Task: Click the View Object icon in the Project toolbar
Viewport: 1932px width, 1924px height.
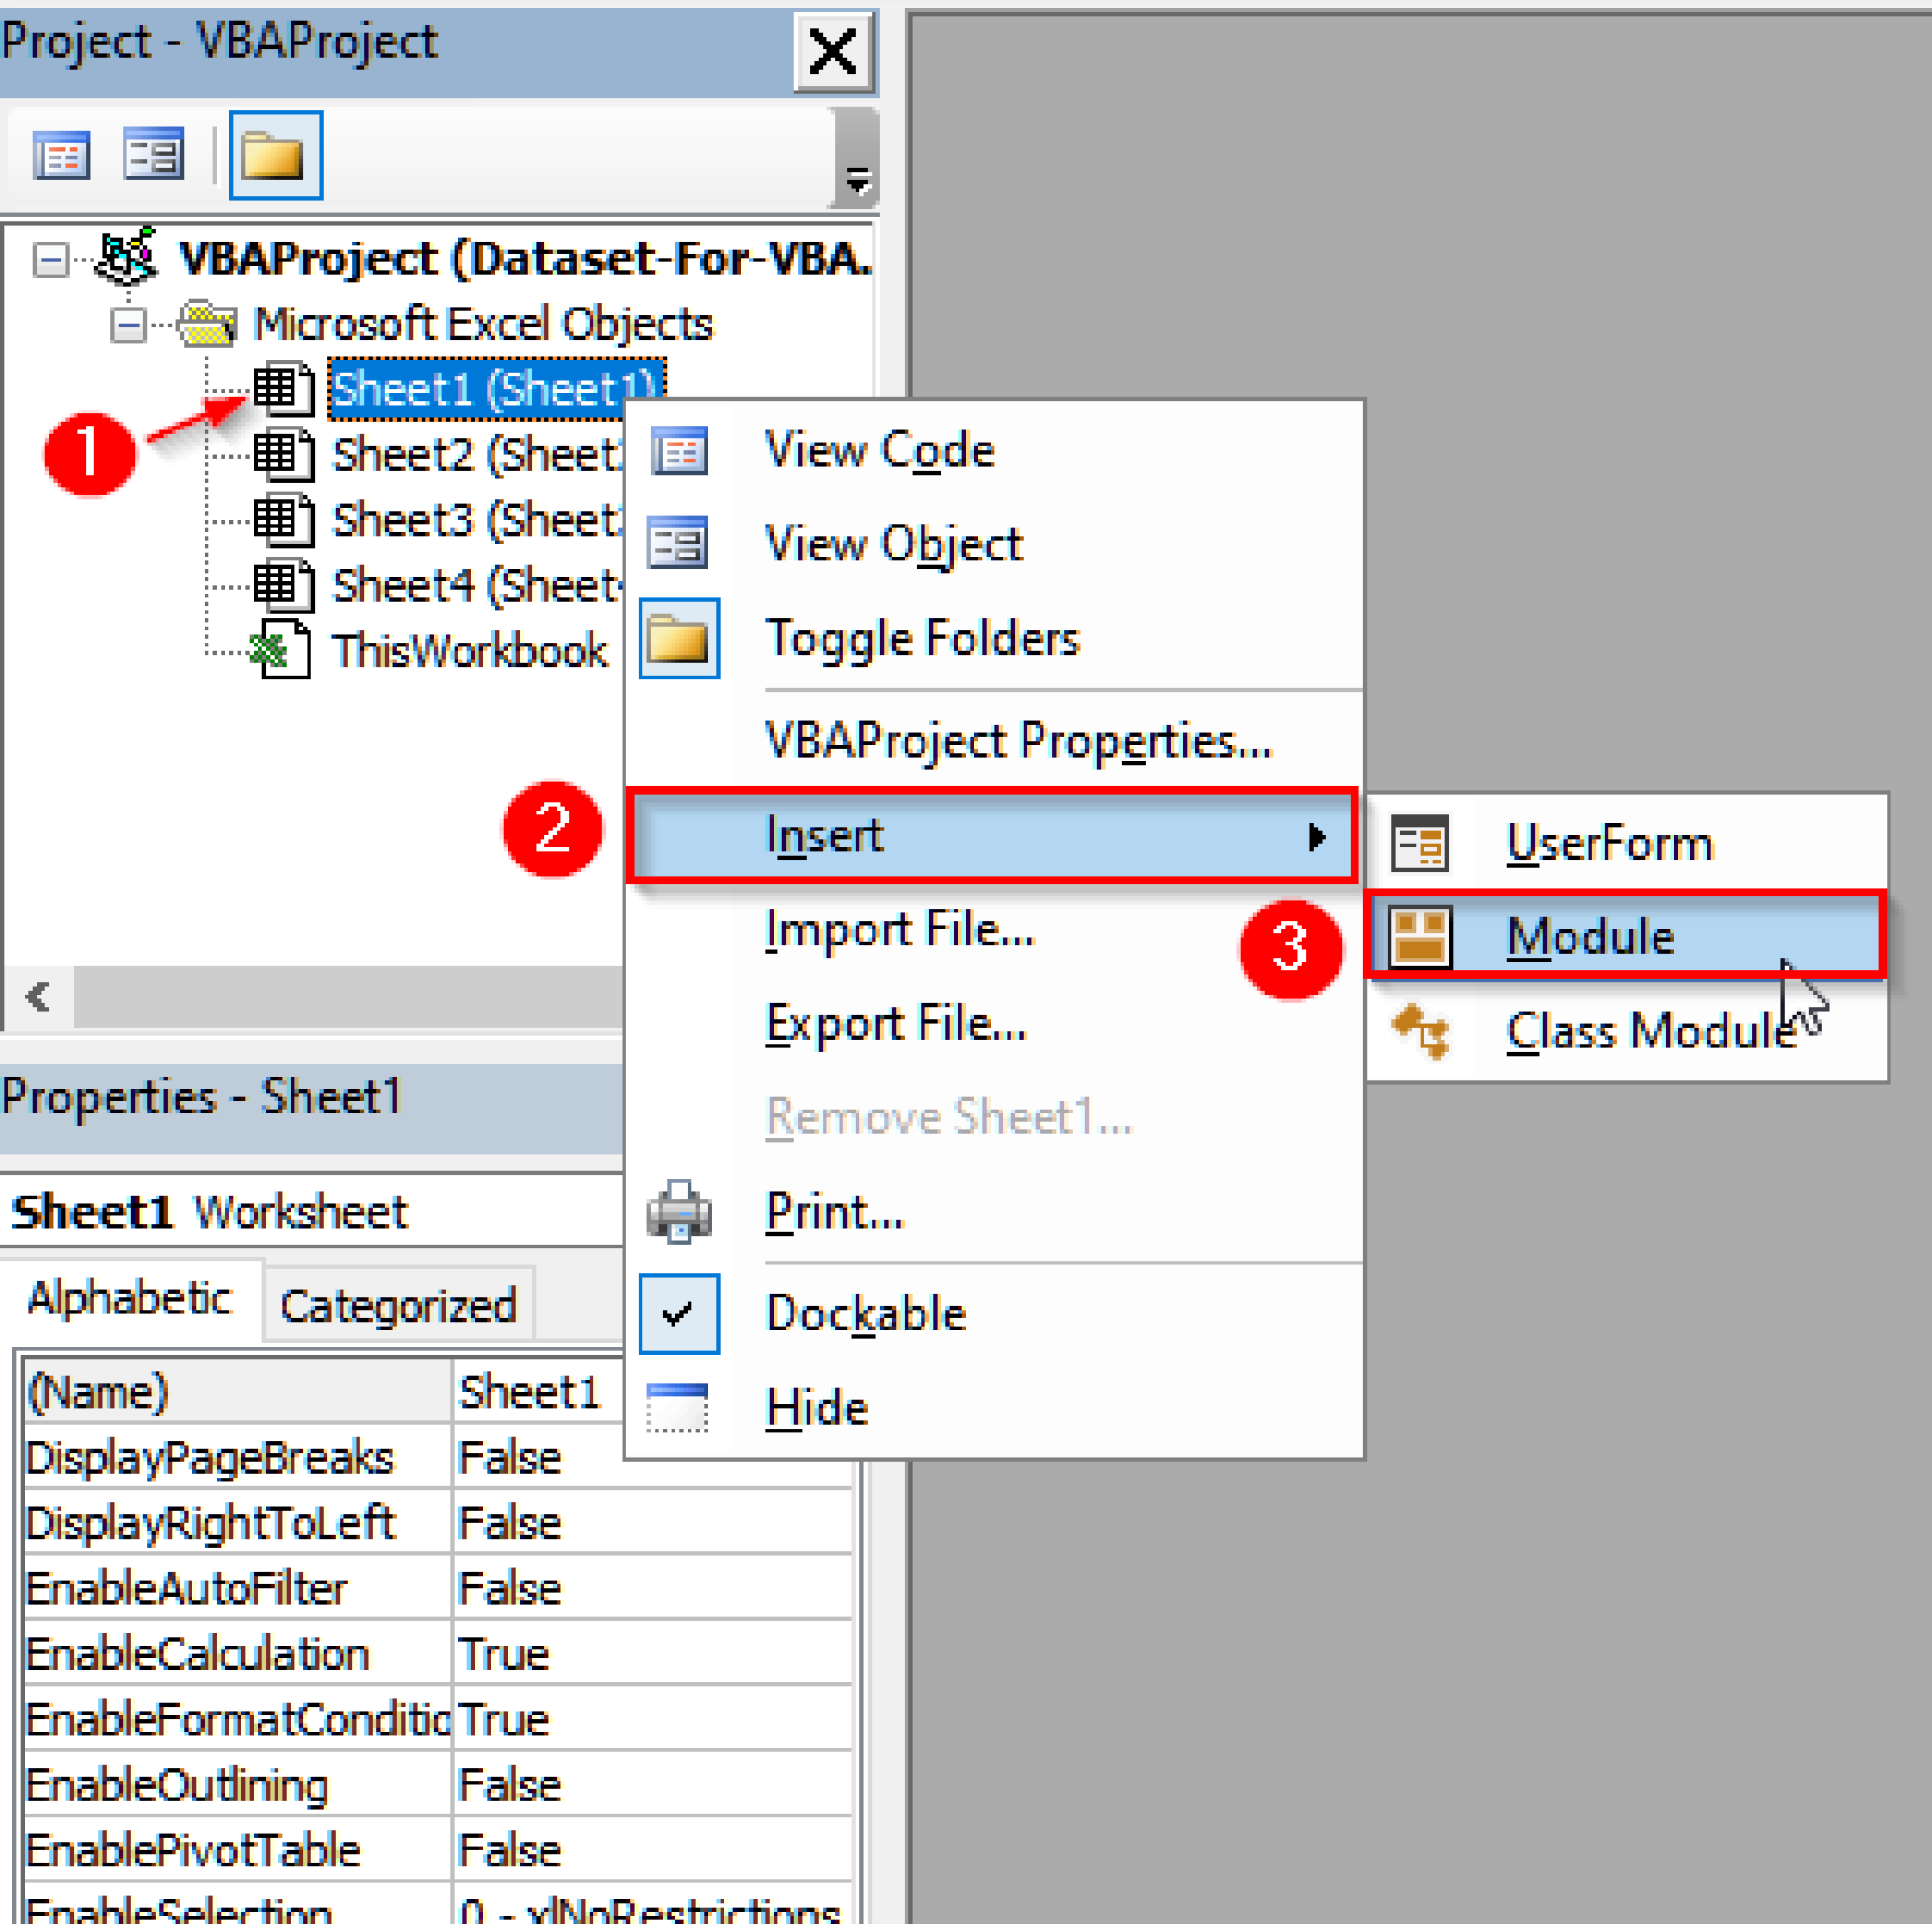Action: [x=152, y=155]
